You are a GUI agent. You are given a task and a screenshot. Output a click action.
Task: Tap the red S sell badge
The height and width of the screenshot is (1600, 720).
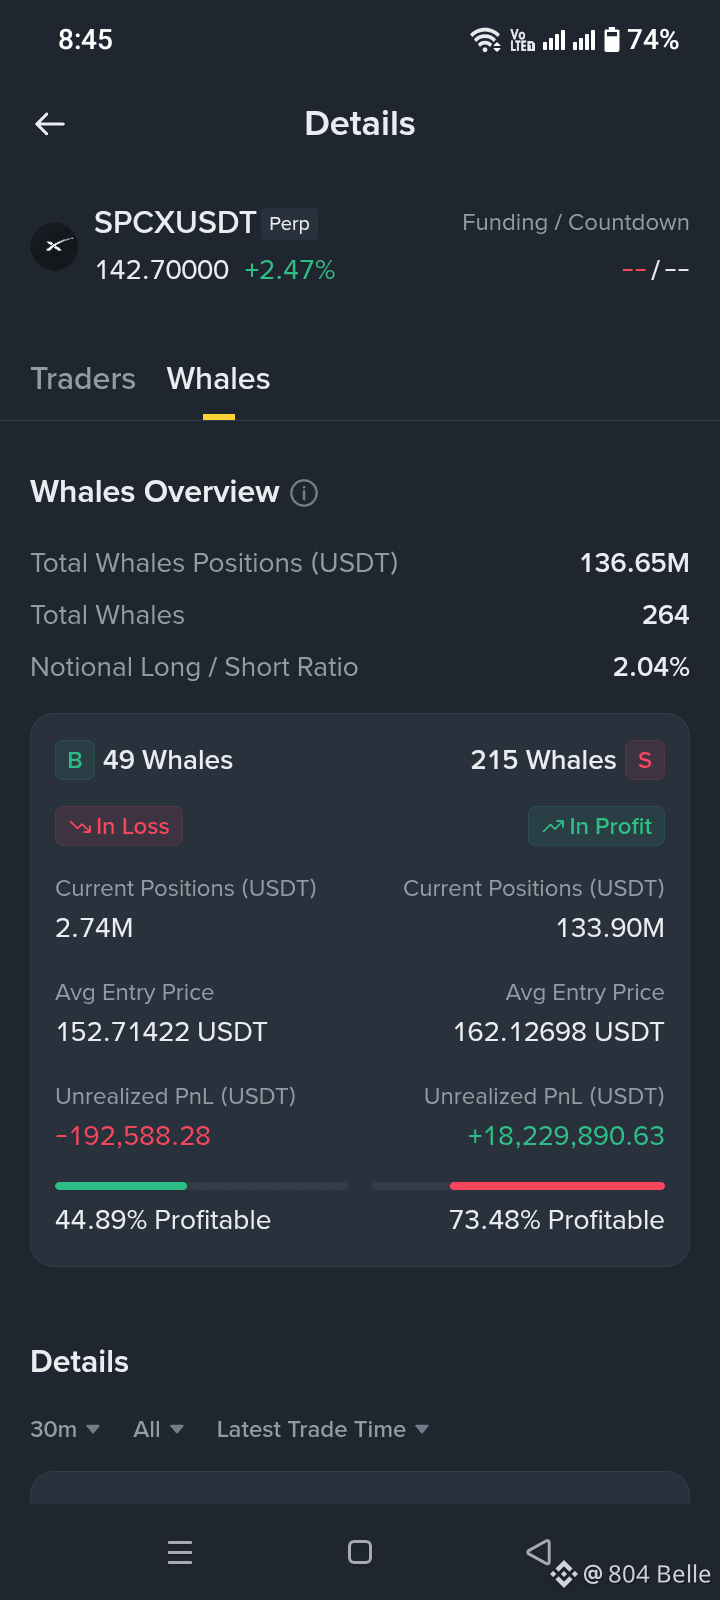coord(645,760)
